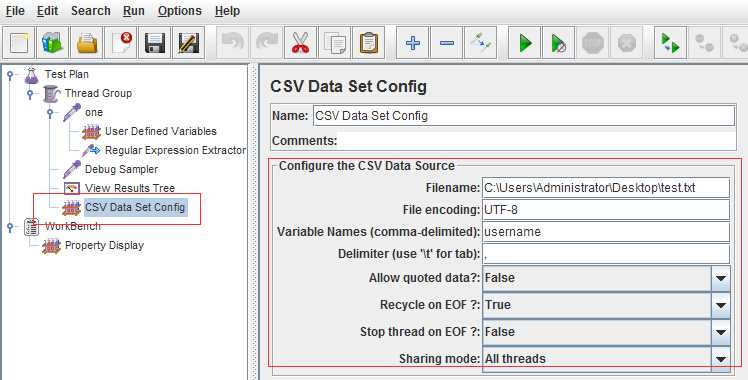Select WorkBench in the tree
This screenshot has width=748, height=380.
(x=73, y=226)
